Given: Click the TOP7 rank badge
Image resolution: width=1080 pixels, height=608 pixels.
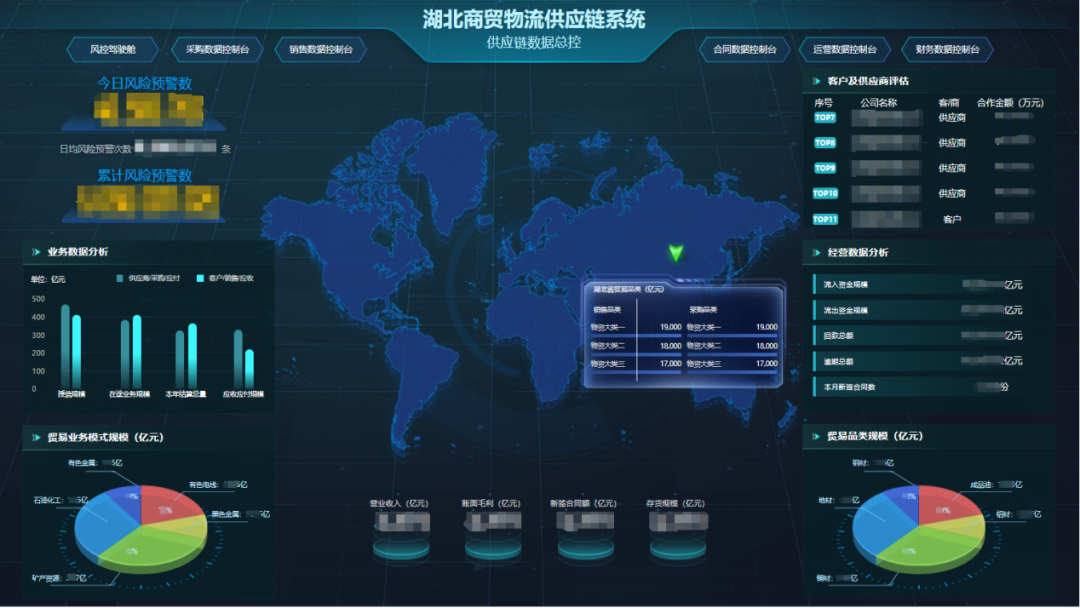Looking at the screenshot, I should click(x=825, y=118).
